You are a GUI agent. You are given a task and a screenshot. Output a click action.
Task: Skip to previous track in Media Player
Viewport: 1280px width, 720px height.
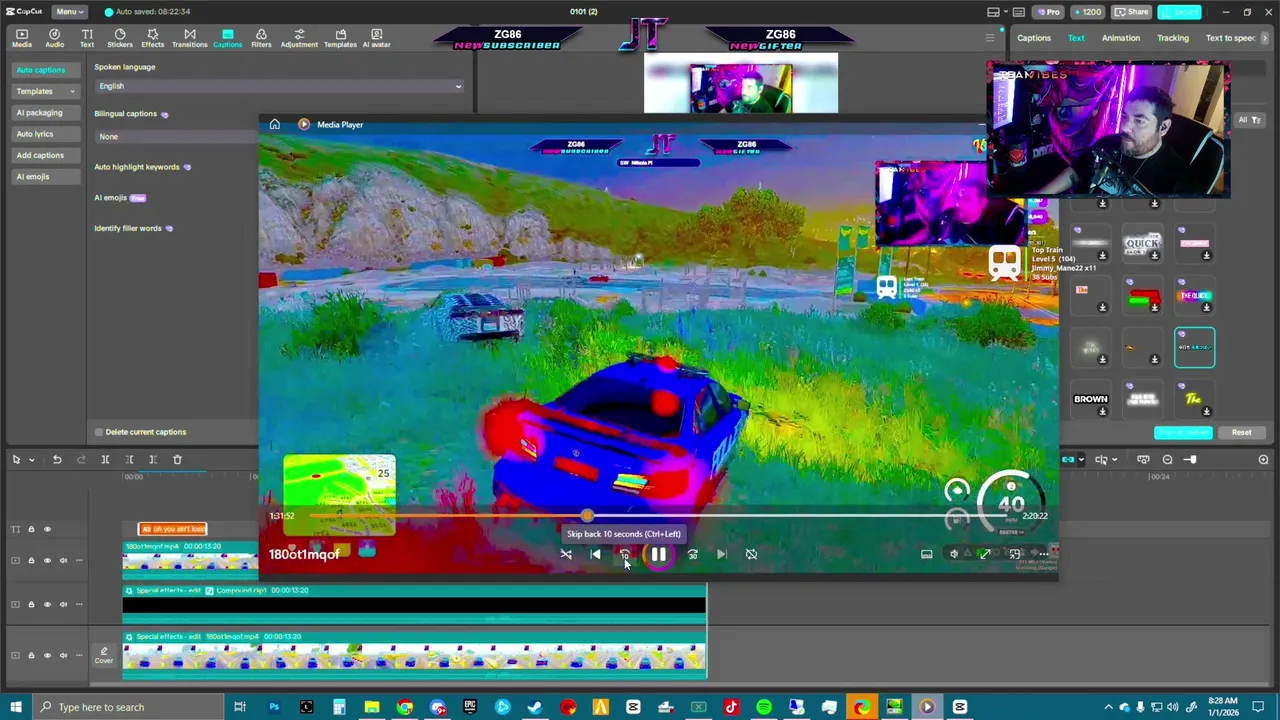click(x=596, y=554)
